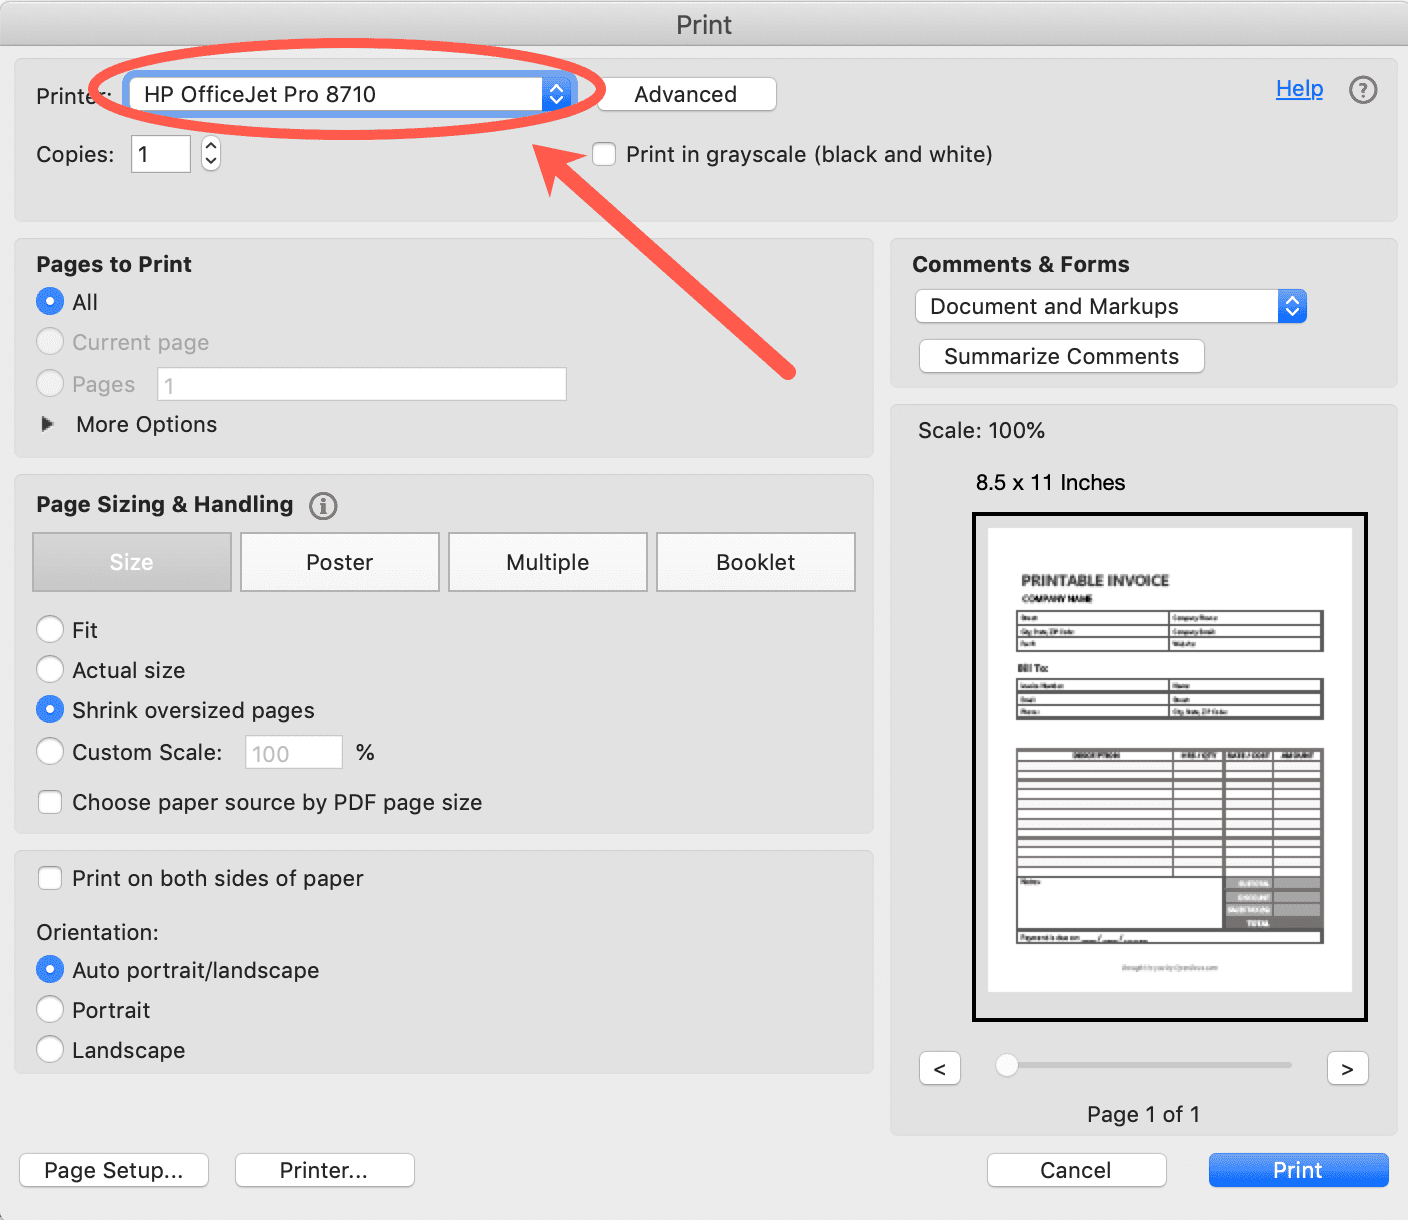The width and height of the screenshot is (1408, 1220).
Task: Click the Pages range input field
Action: (x=362, y=384)
